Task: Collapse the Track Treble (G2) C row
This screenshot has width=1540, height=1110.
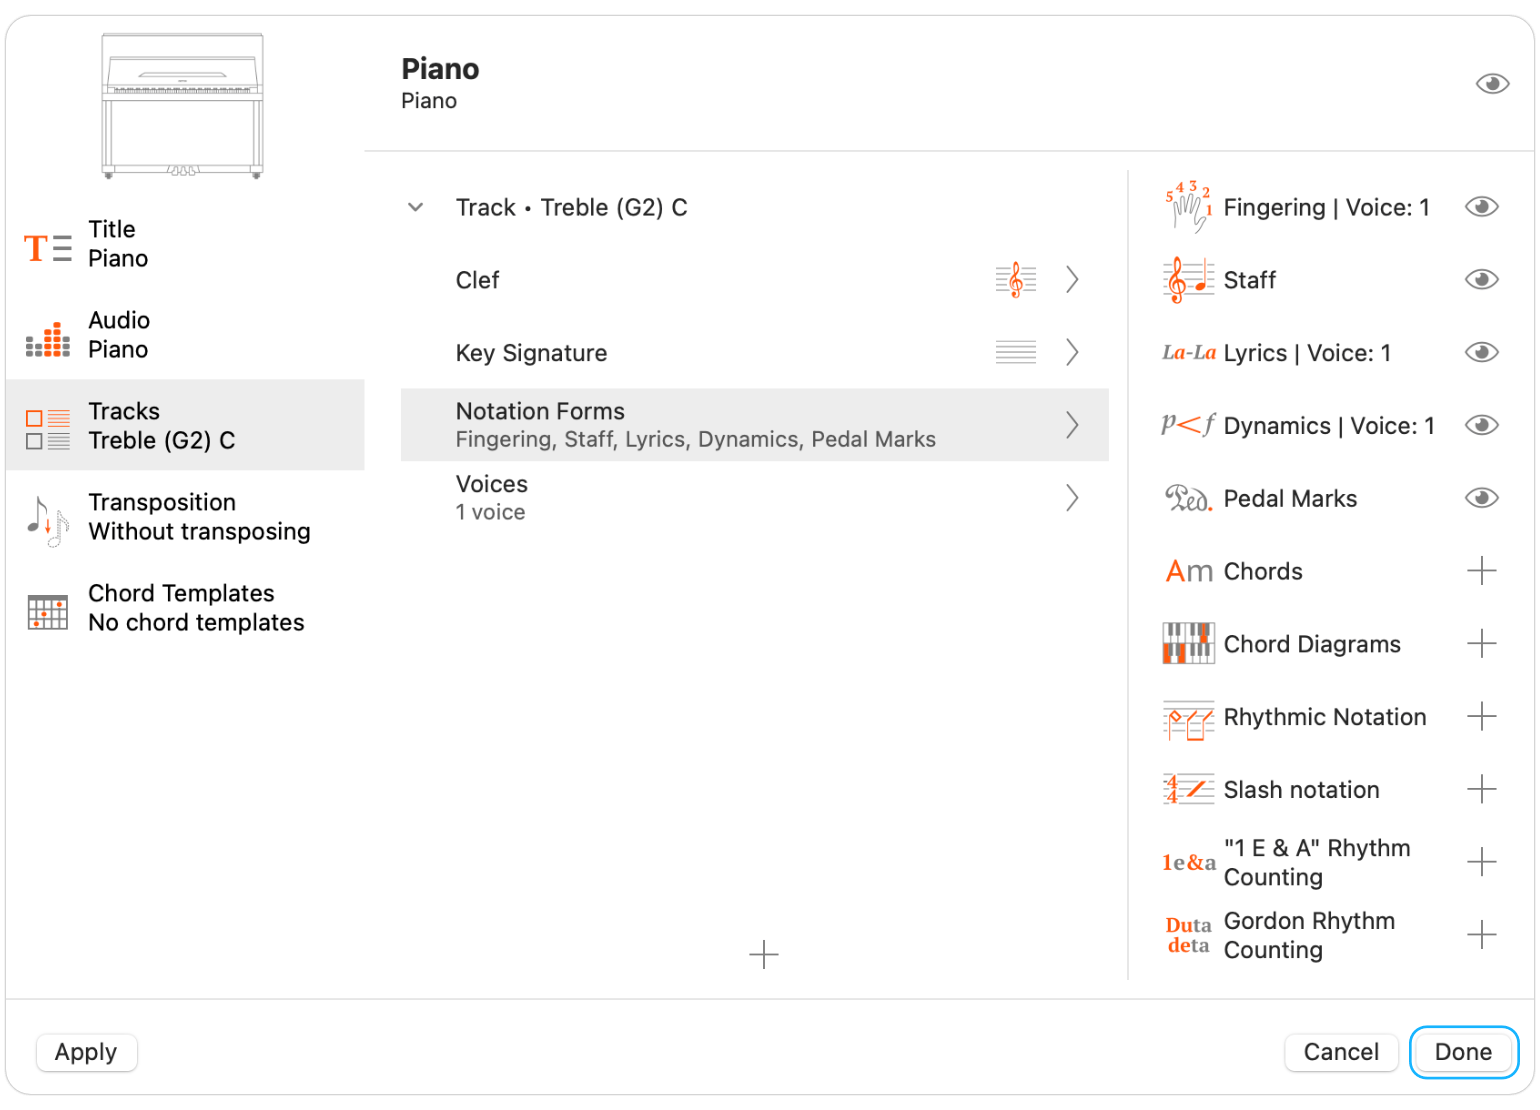Action: click(416, 207)
